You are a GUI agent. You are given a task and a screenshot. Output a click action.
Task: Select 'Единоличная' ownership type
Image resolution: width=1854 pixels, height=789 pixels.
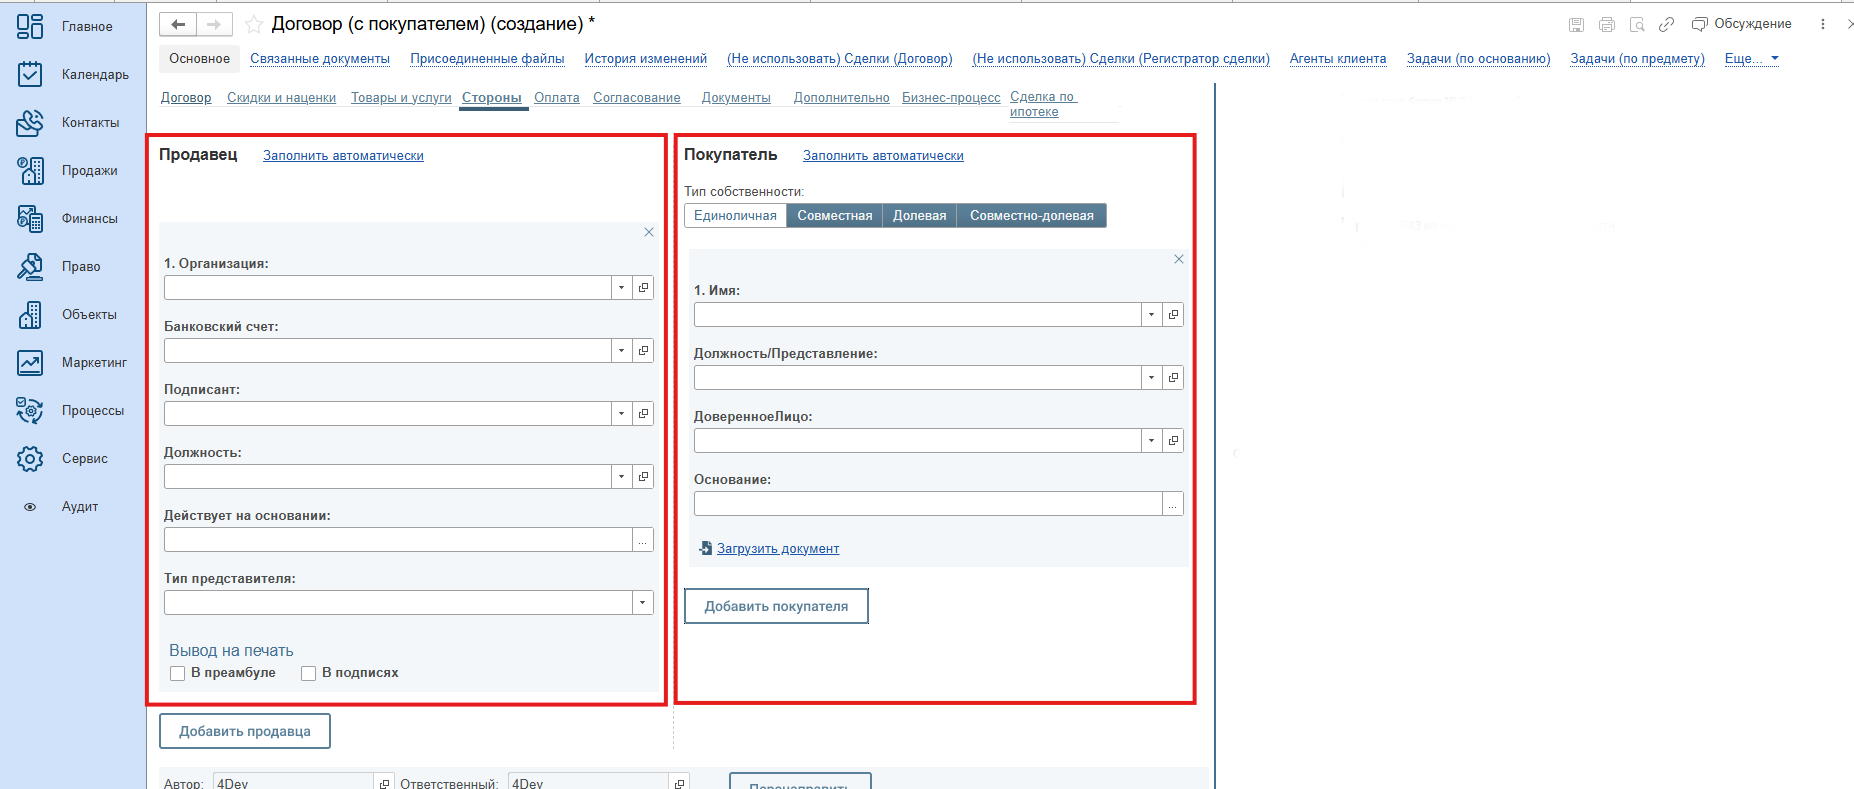tap(735, 216)
